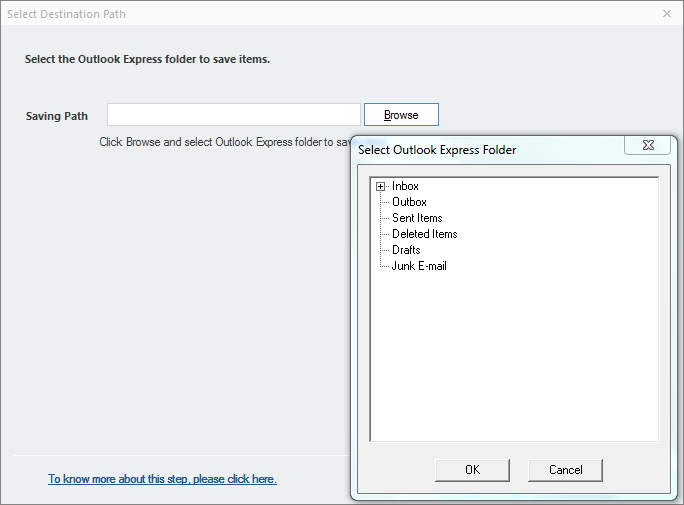The image size is (684, 505).
Task: Close the Select Destination Path window
Action: click(x=667, y=14)
